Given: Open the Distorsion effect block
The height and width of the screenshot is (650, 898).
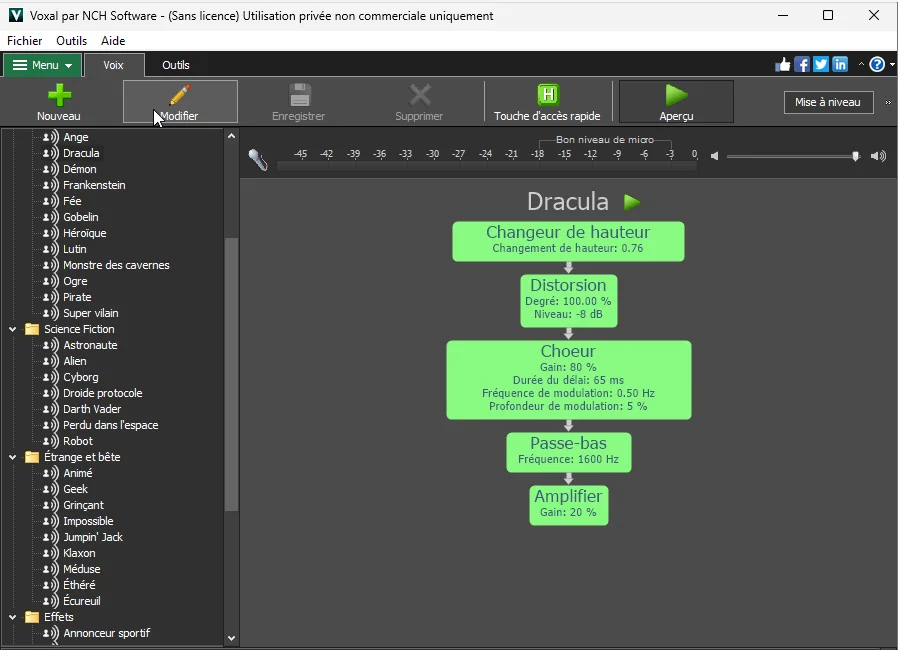Looking at the screenshot, I should [568, 299].
